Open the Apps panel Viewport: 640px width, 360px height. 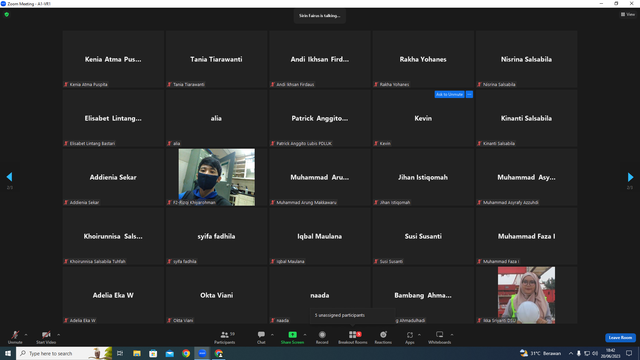click(409, 337)
